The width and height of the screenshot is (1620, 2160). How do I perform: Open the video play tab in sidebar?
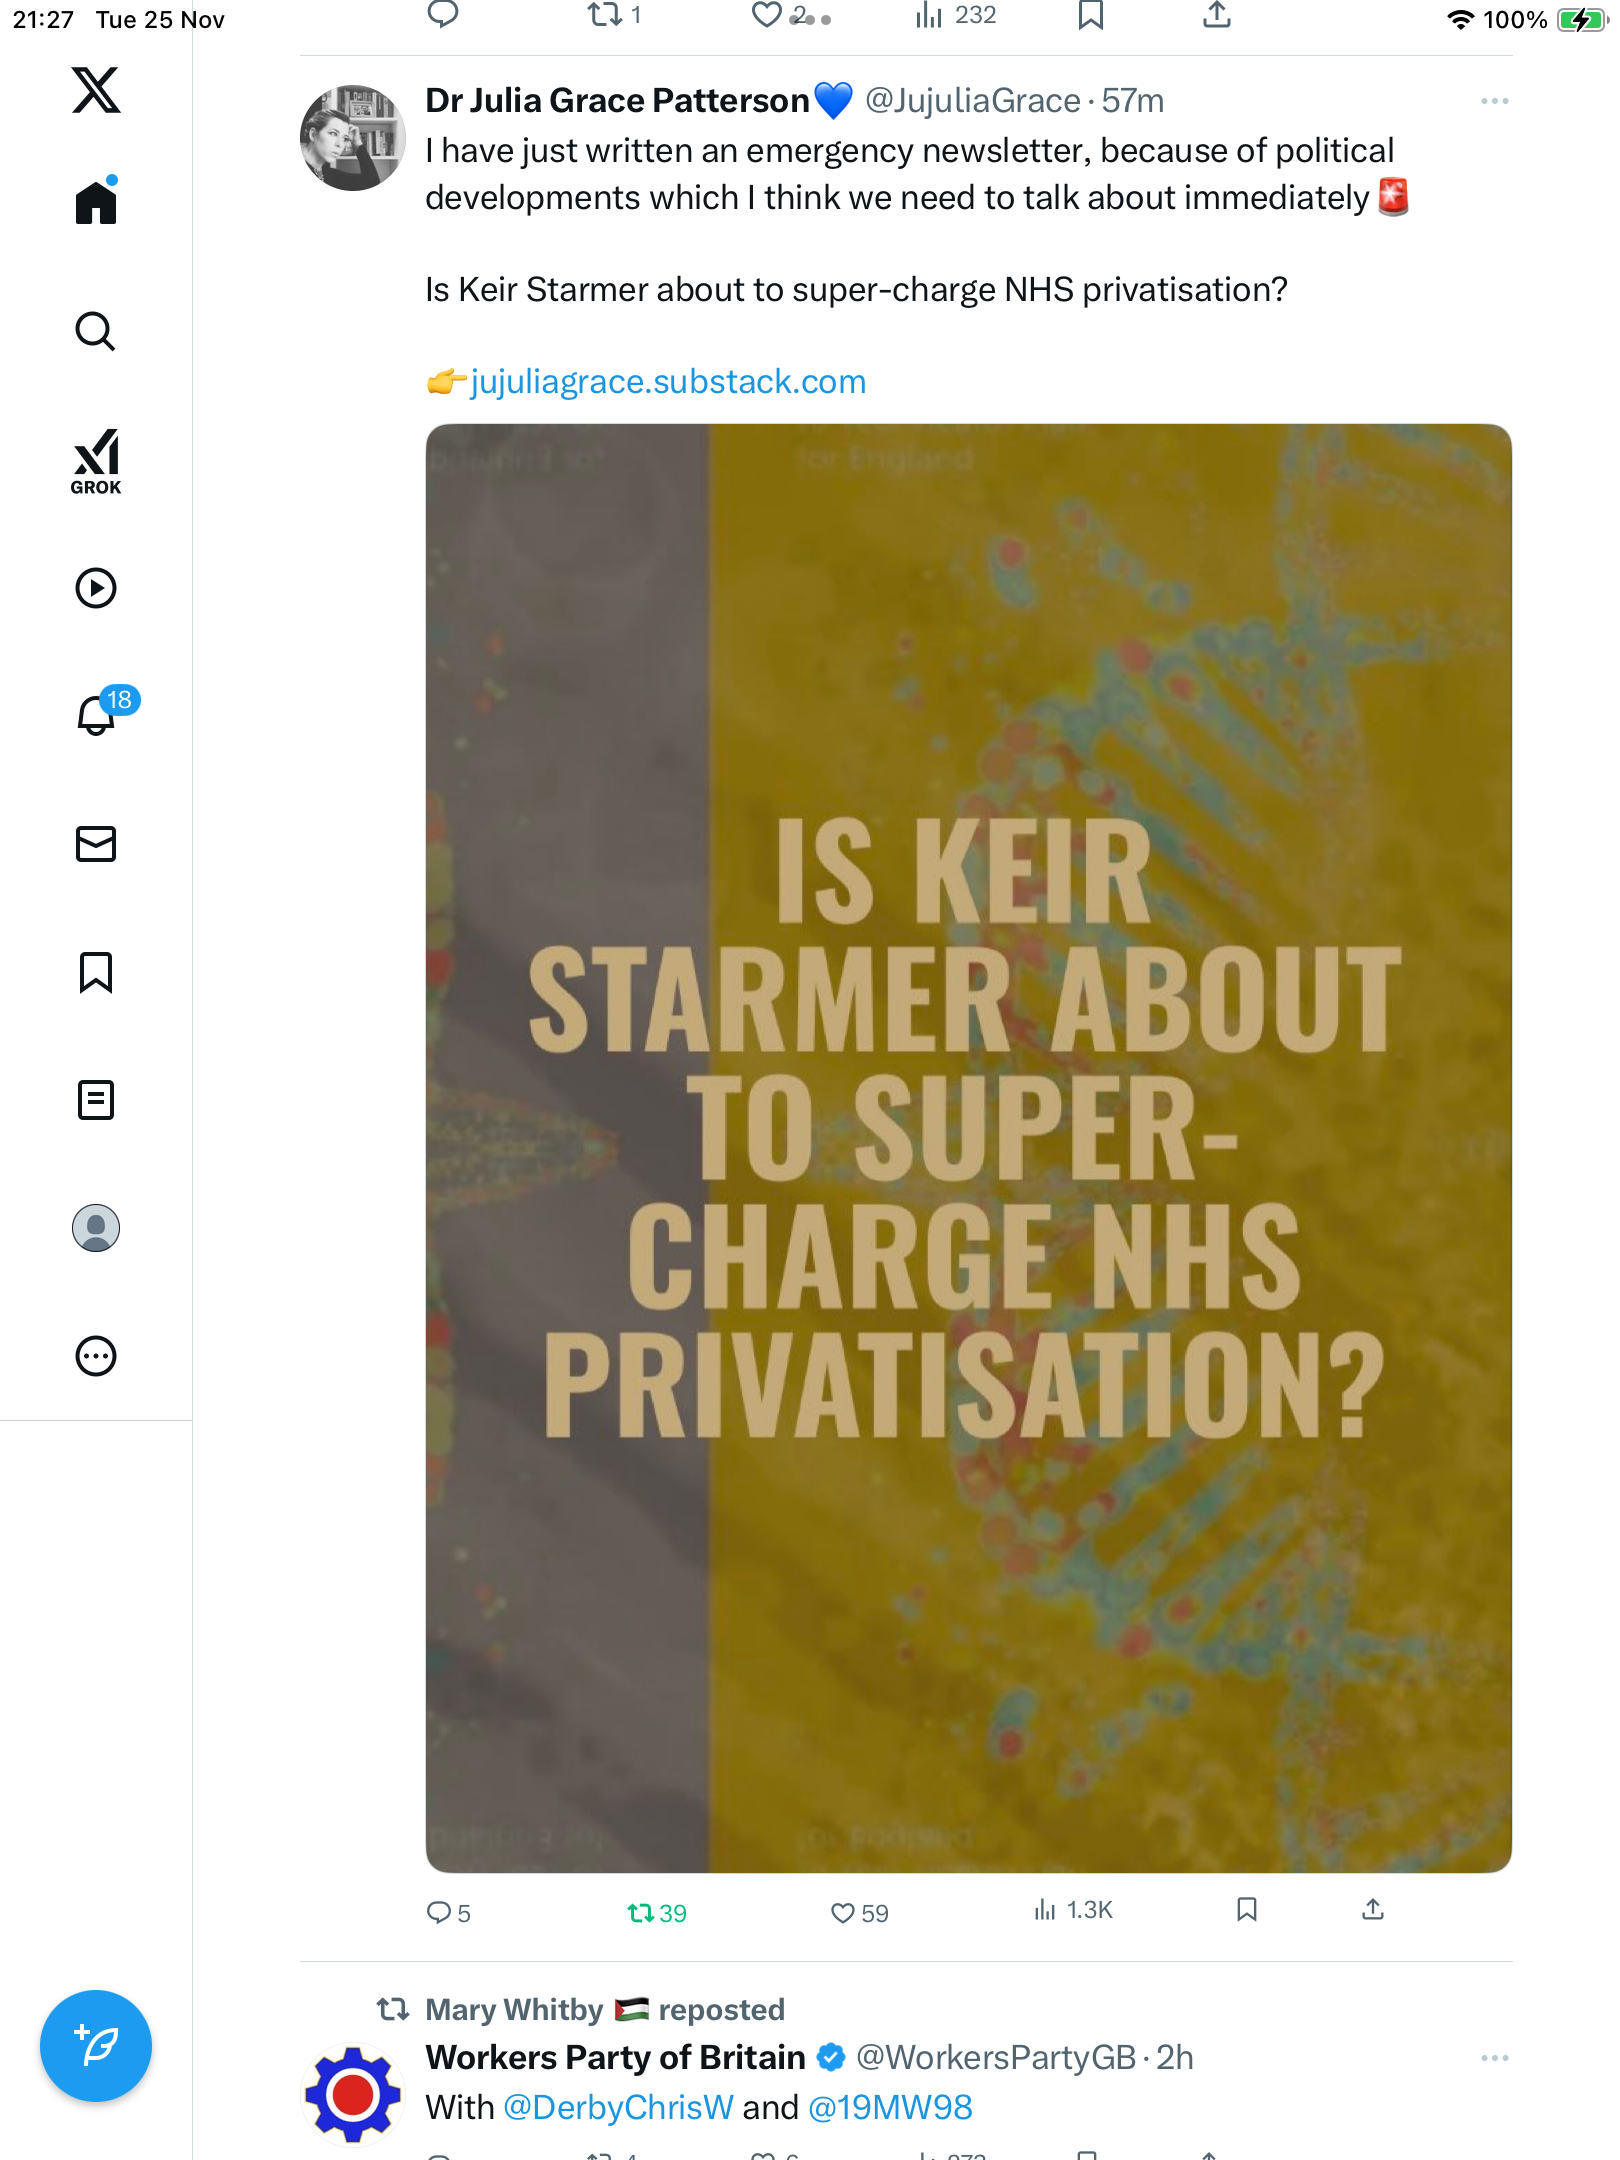coord(96,588)
